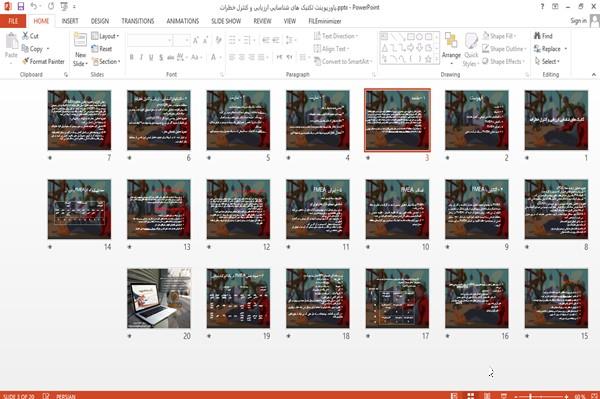The width and height of the screenshot is (600, 399).
Task: Click the Cut scissors icon
Action: coord(25,36)
